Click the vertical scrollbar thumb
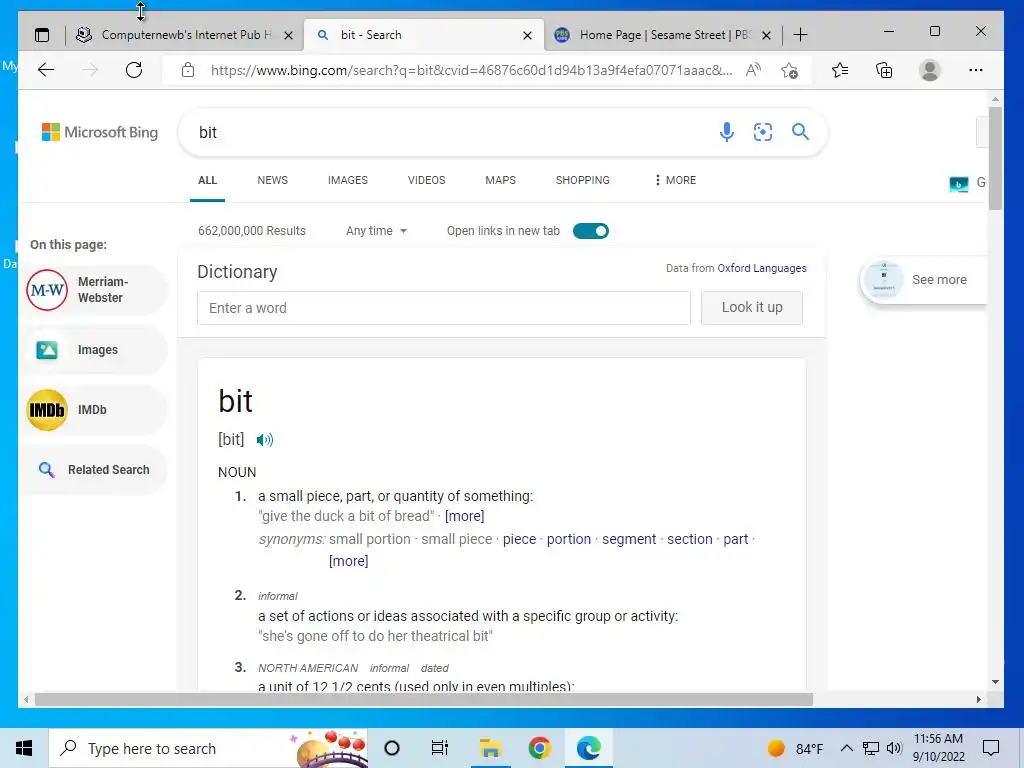 (995, 159)
